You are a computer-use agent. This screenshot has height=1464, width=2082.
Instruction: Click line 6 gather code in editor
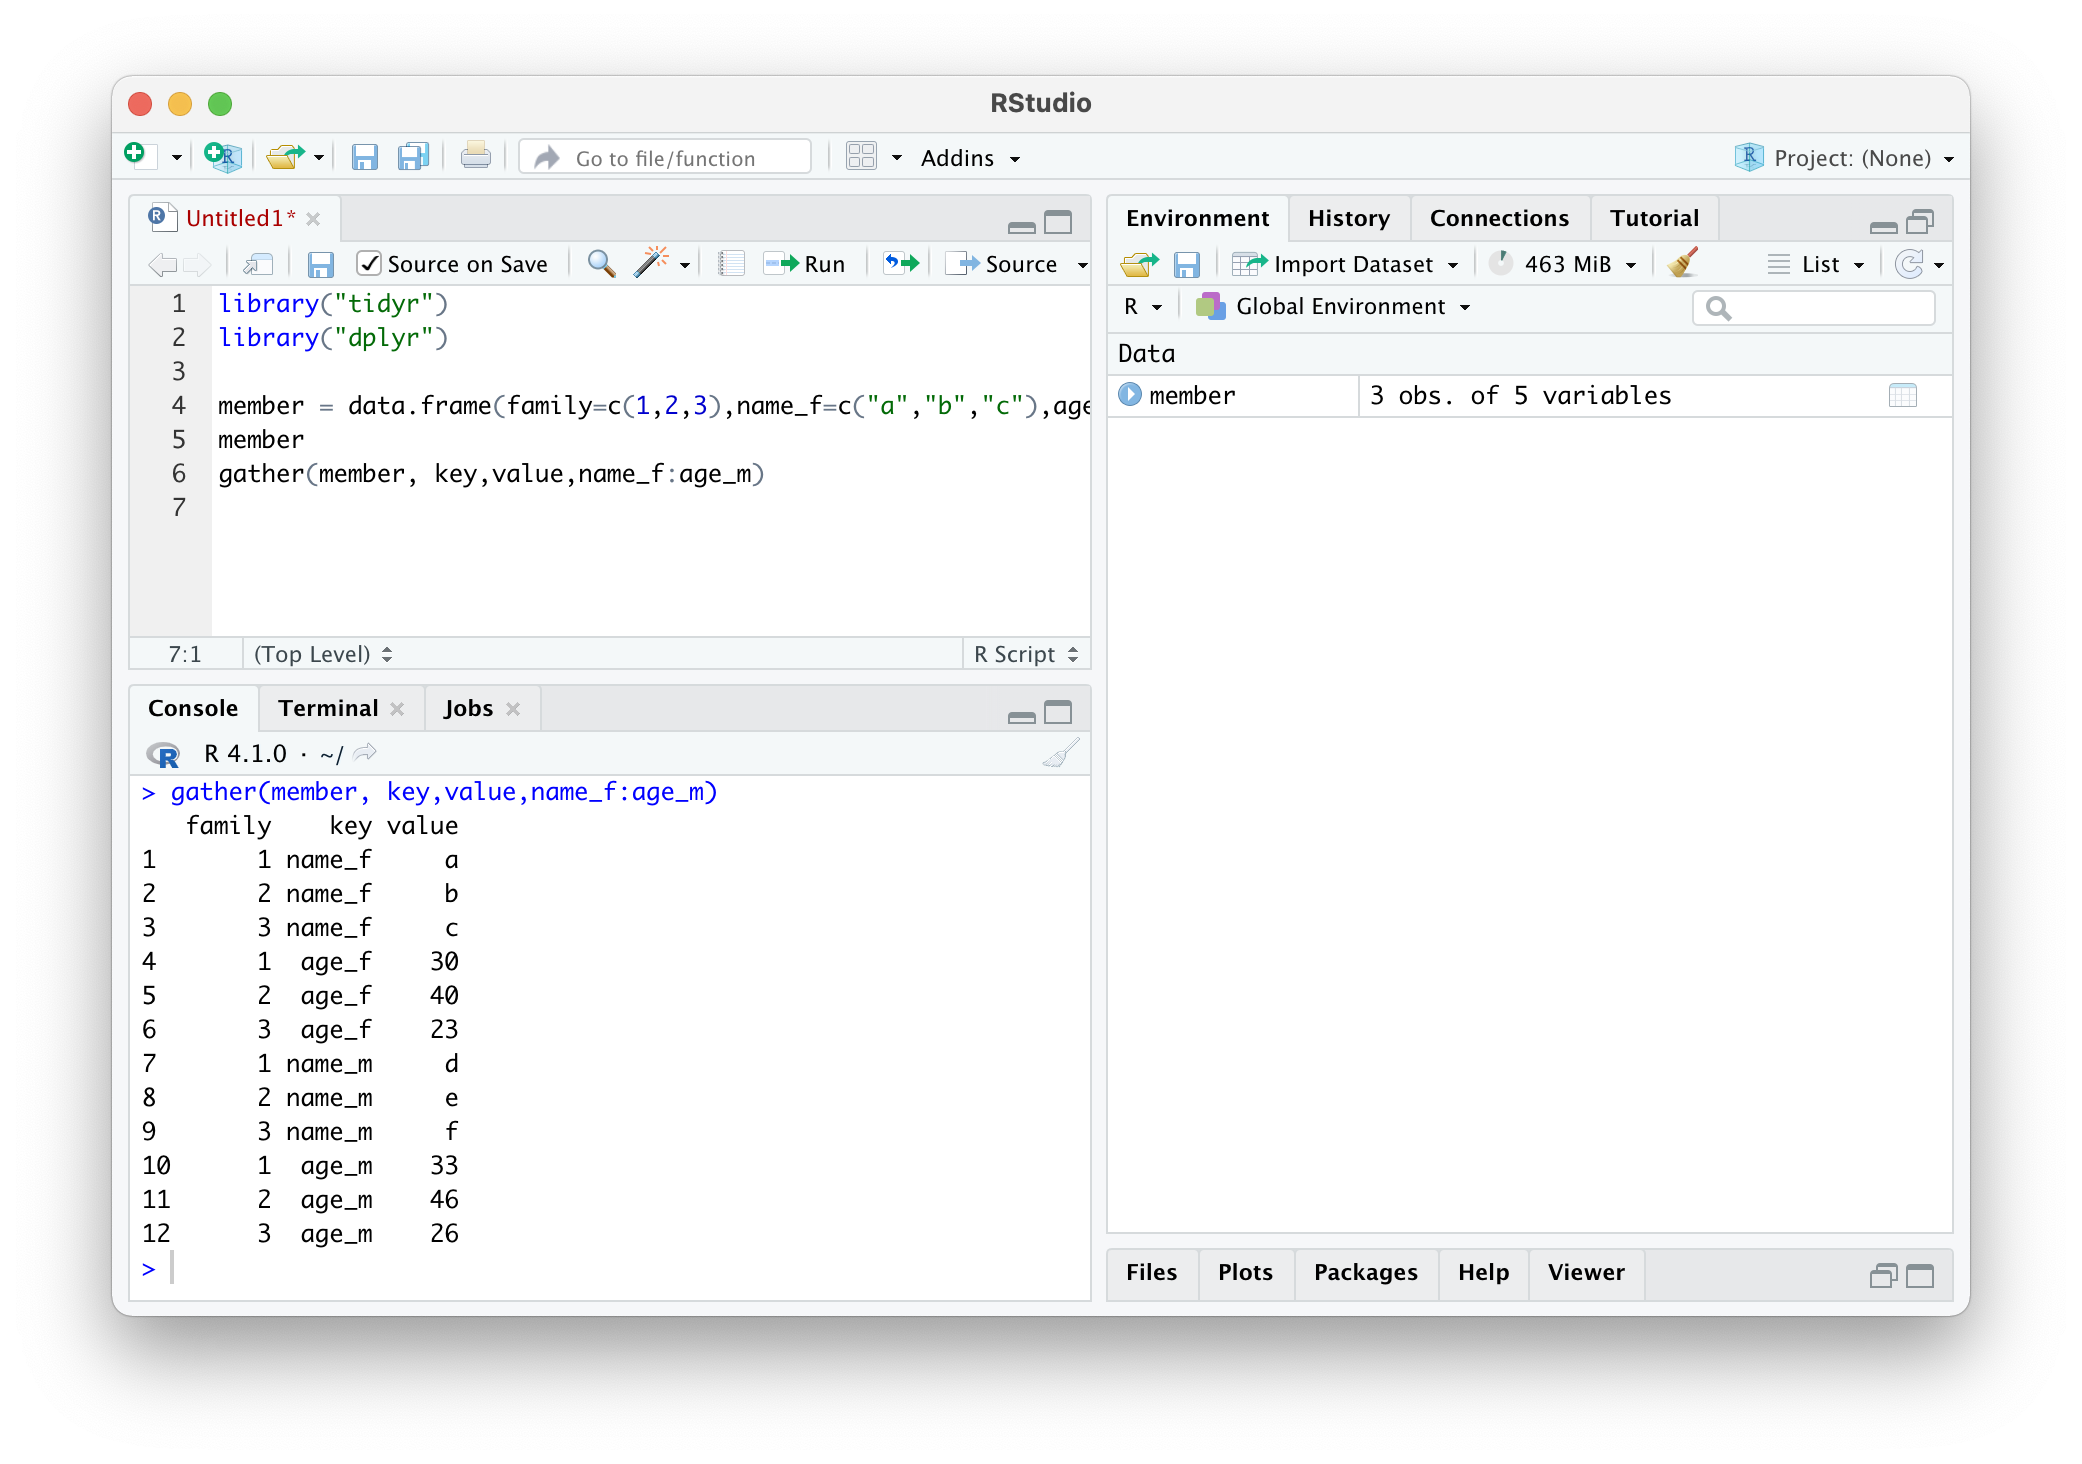(491, 474)
